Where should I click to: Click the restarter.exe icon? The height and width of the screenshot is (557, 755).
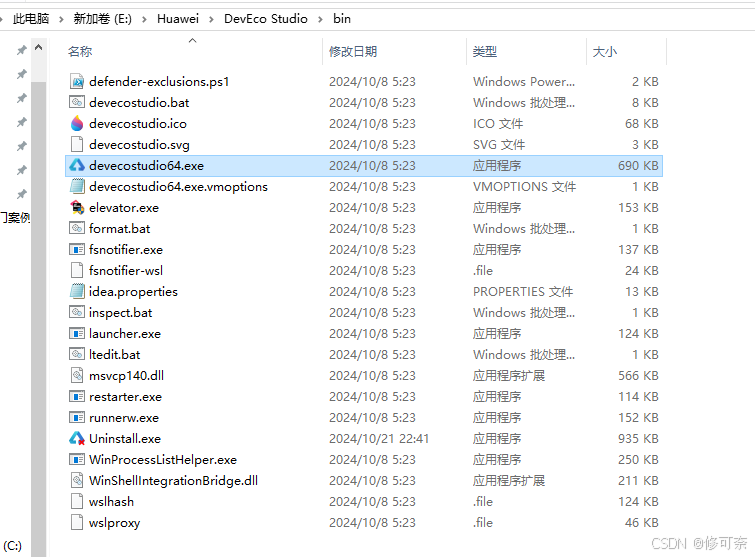coord(77,396)
